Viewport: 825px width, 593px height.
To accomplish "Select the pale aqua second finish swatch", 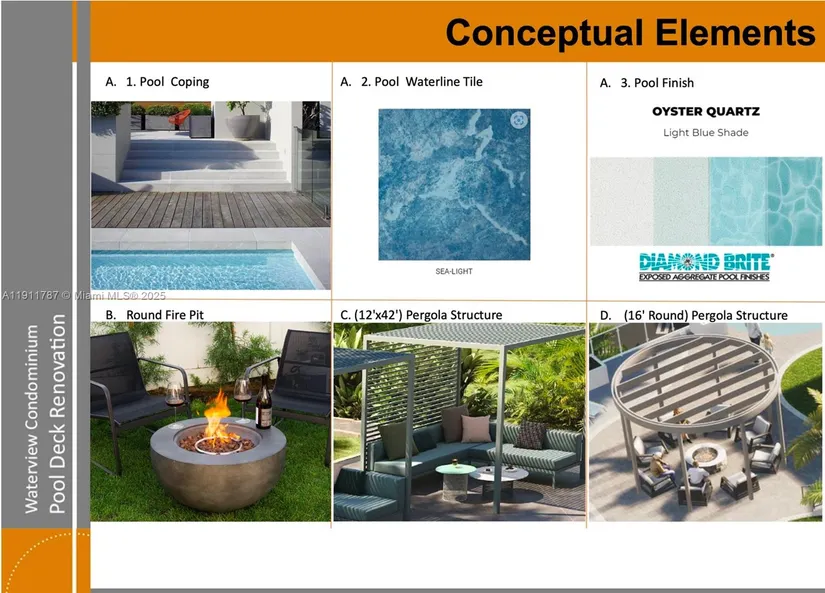I will pos(680,201).
